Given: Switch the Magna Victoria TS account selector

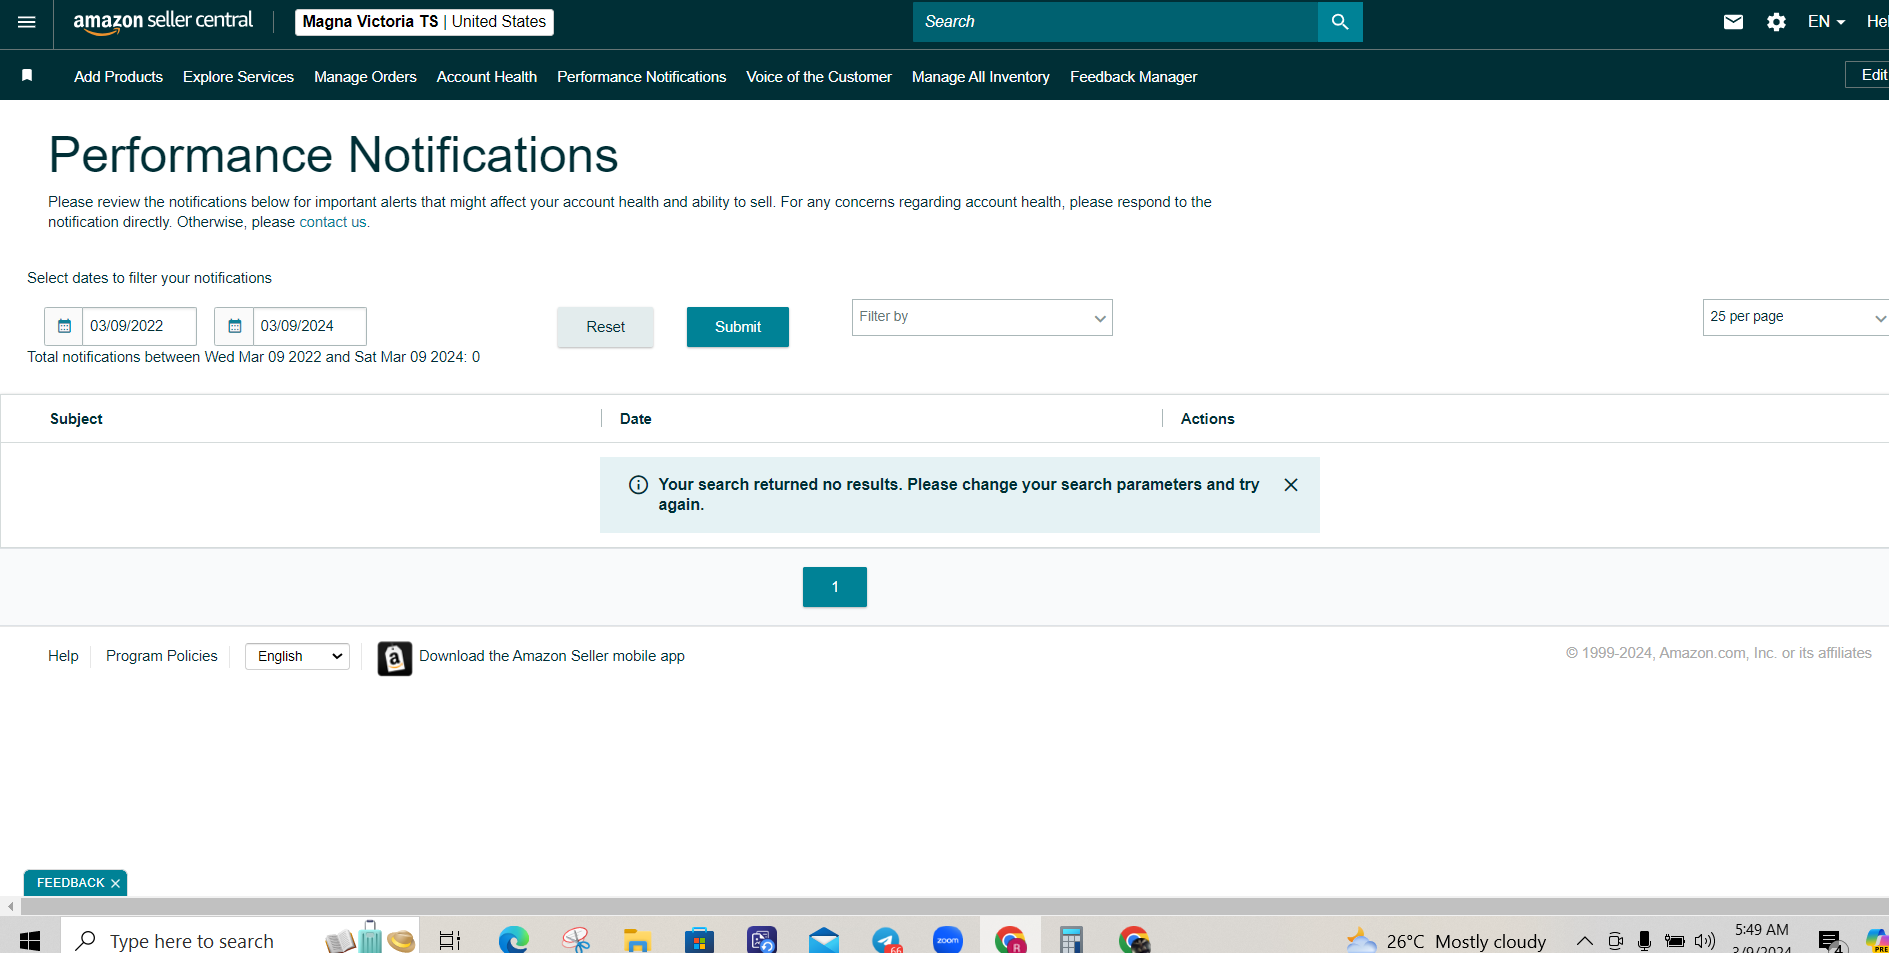Looking at the screenshot, I should pos(424,22).
